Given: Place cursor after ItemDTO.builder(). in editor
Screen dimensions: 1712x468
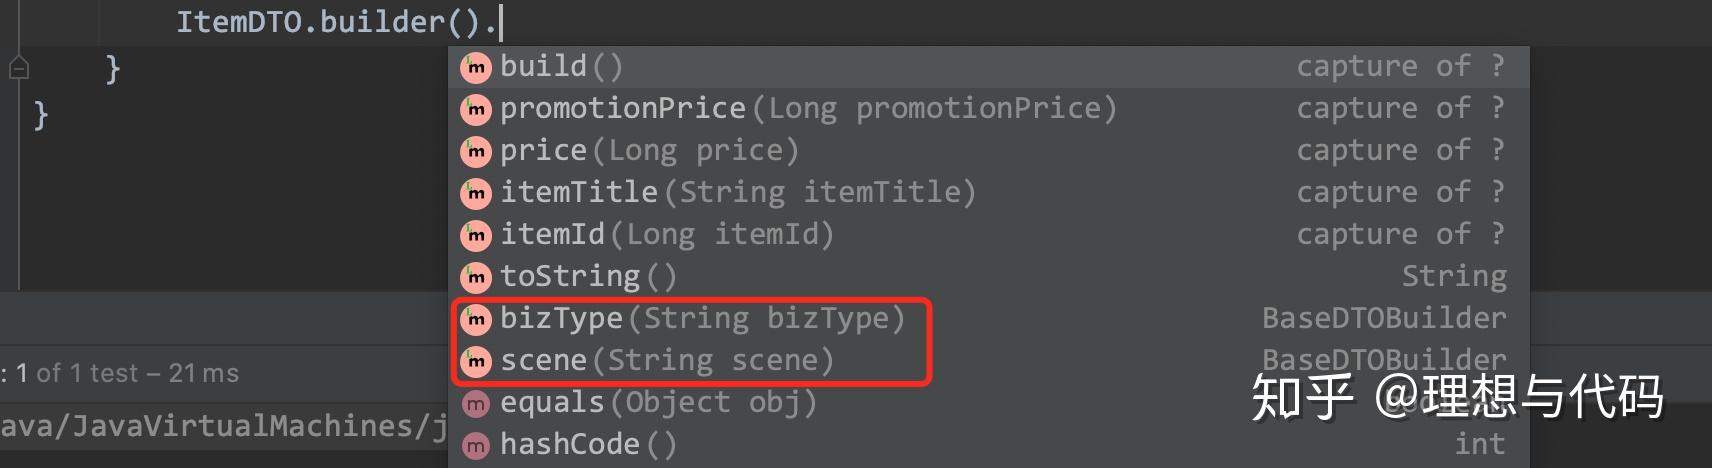Looking at the screenshot, I should point(500,22).
